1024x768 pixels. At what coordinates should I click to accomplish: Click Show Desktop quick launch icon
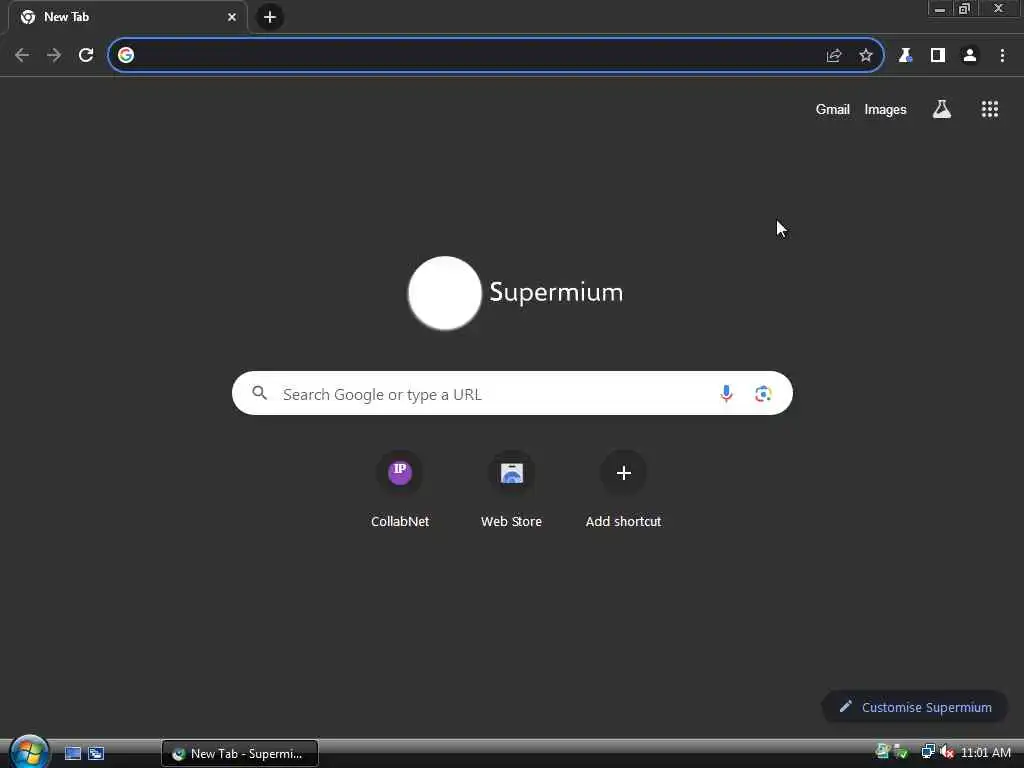click(72, 753)
